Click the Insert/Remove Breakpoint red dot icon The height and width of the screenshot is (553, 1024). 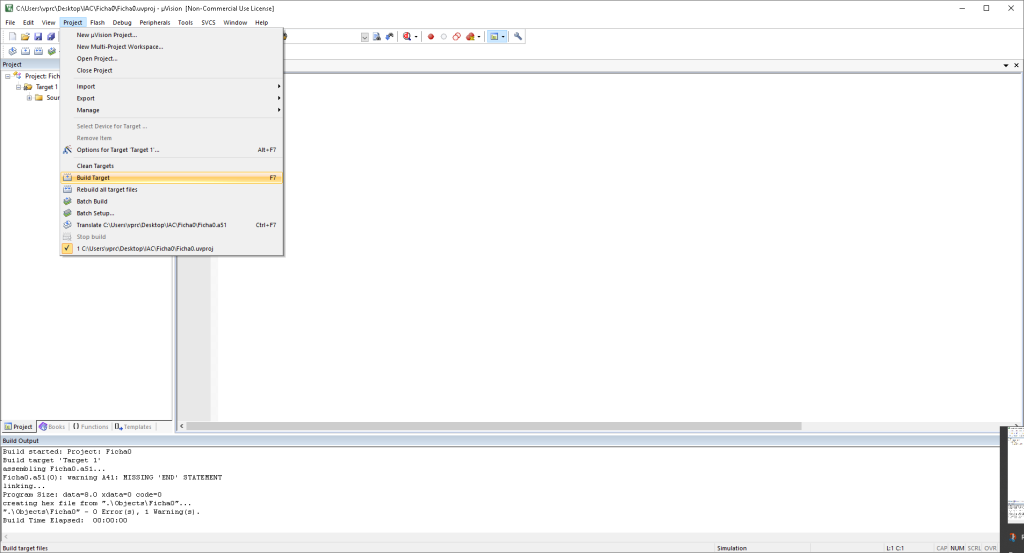[x=431, y=37]
